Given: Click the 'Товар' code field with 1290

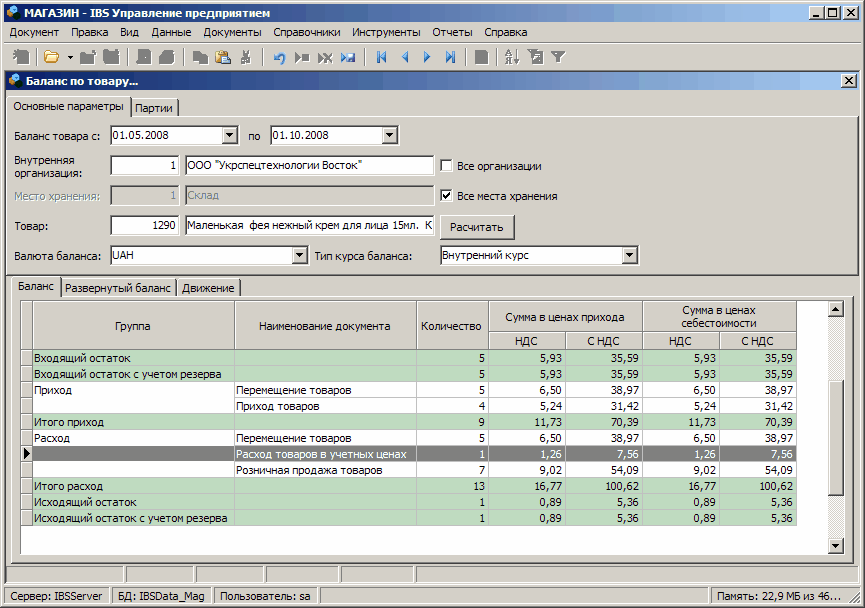Looking at the screenshot, I should [144, 226].
